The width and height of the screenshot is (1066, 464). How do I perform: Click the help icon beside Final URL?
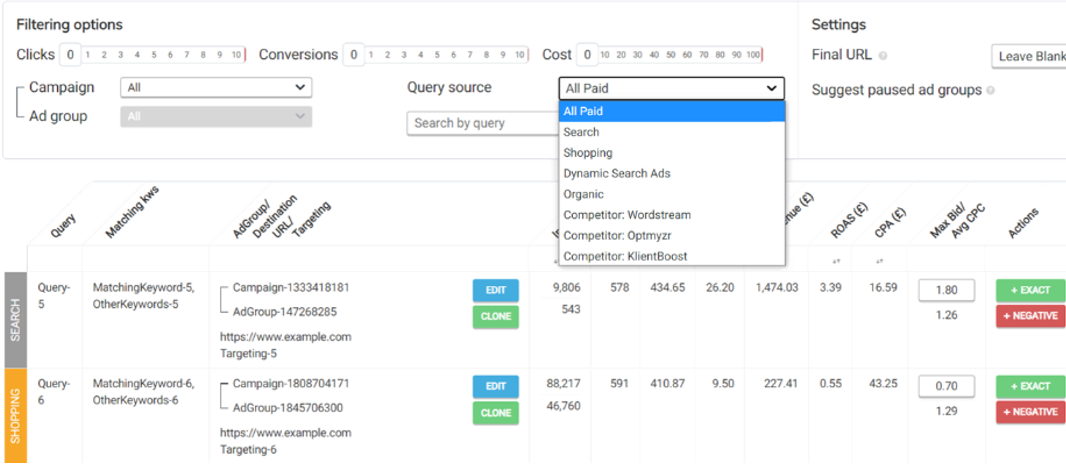(883, 56)
